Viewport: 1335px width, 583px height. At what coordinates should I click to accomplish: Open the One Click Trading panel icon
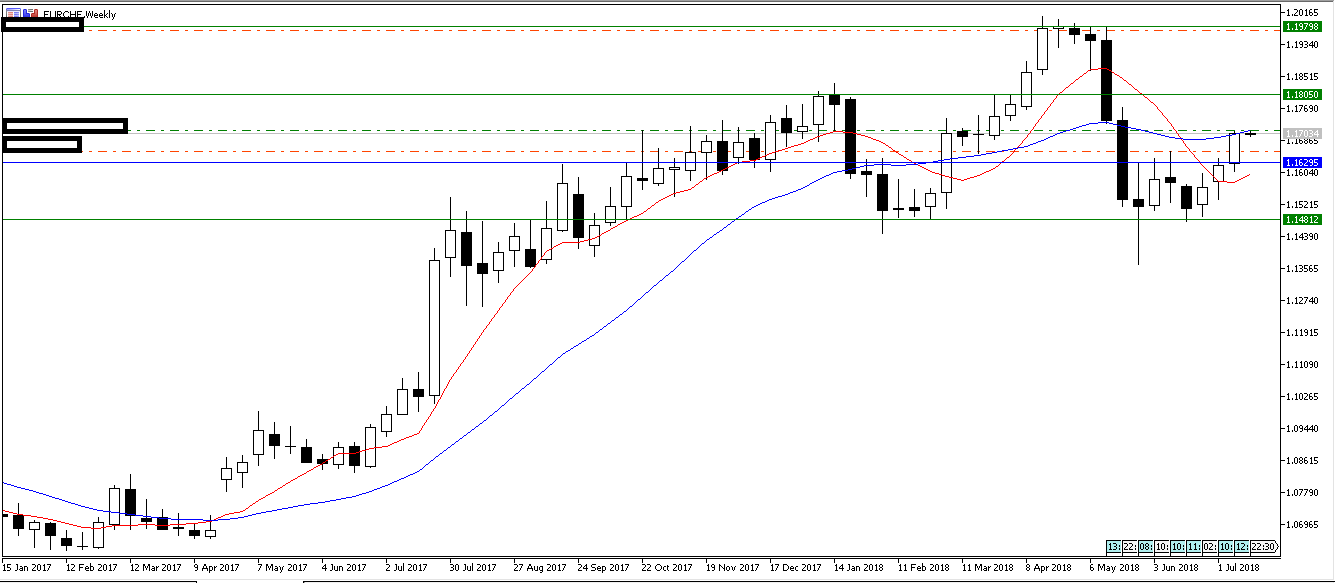tap(13, 13)
